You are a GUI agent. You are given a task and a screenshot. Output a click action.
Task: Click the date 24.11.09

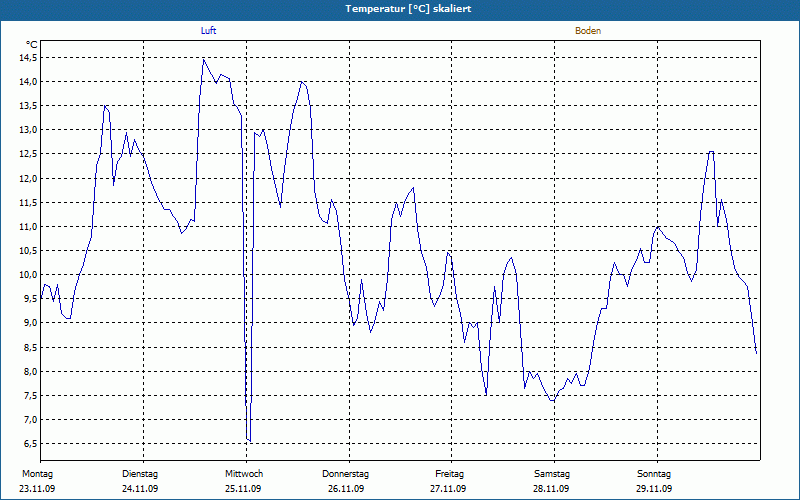point(140,489)
